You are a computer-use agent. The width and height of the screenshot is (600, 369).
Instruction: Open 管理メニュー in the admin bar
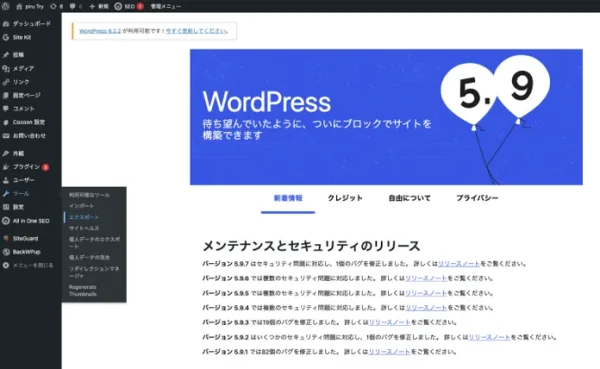(x=165, y=7)
